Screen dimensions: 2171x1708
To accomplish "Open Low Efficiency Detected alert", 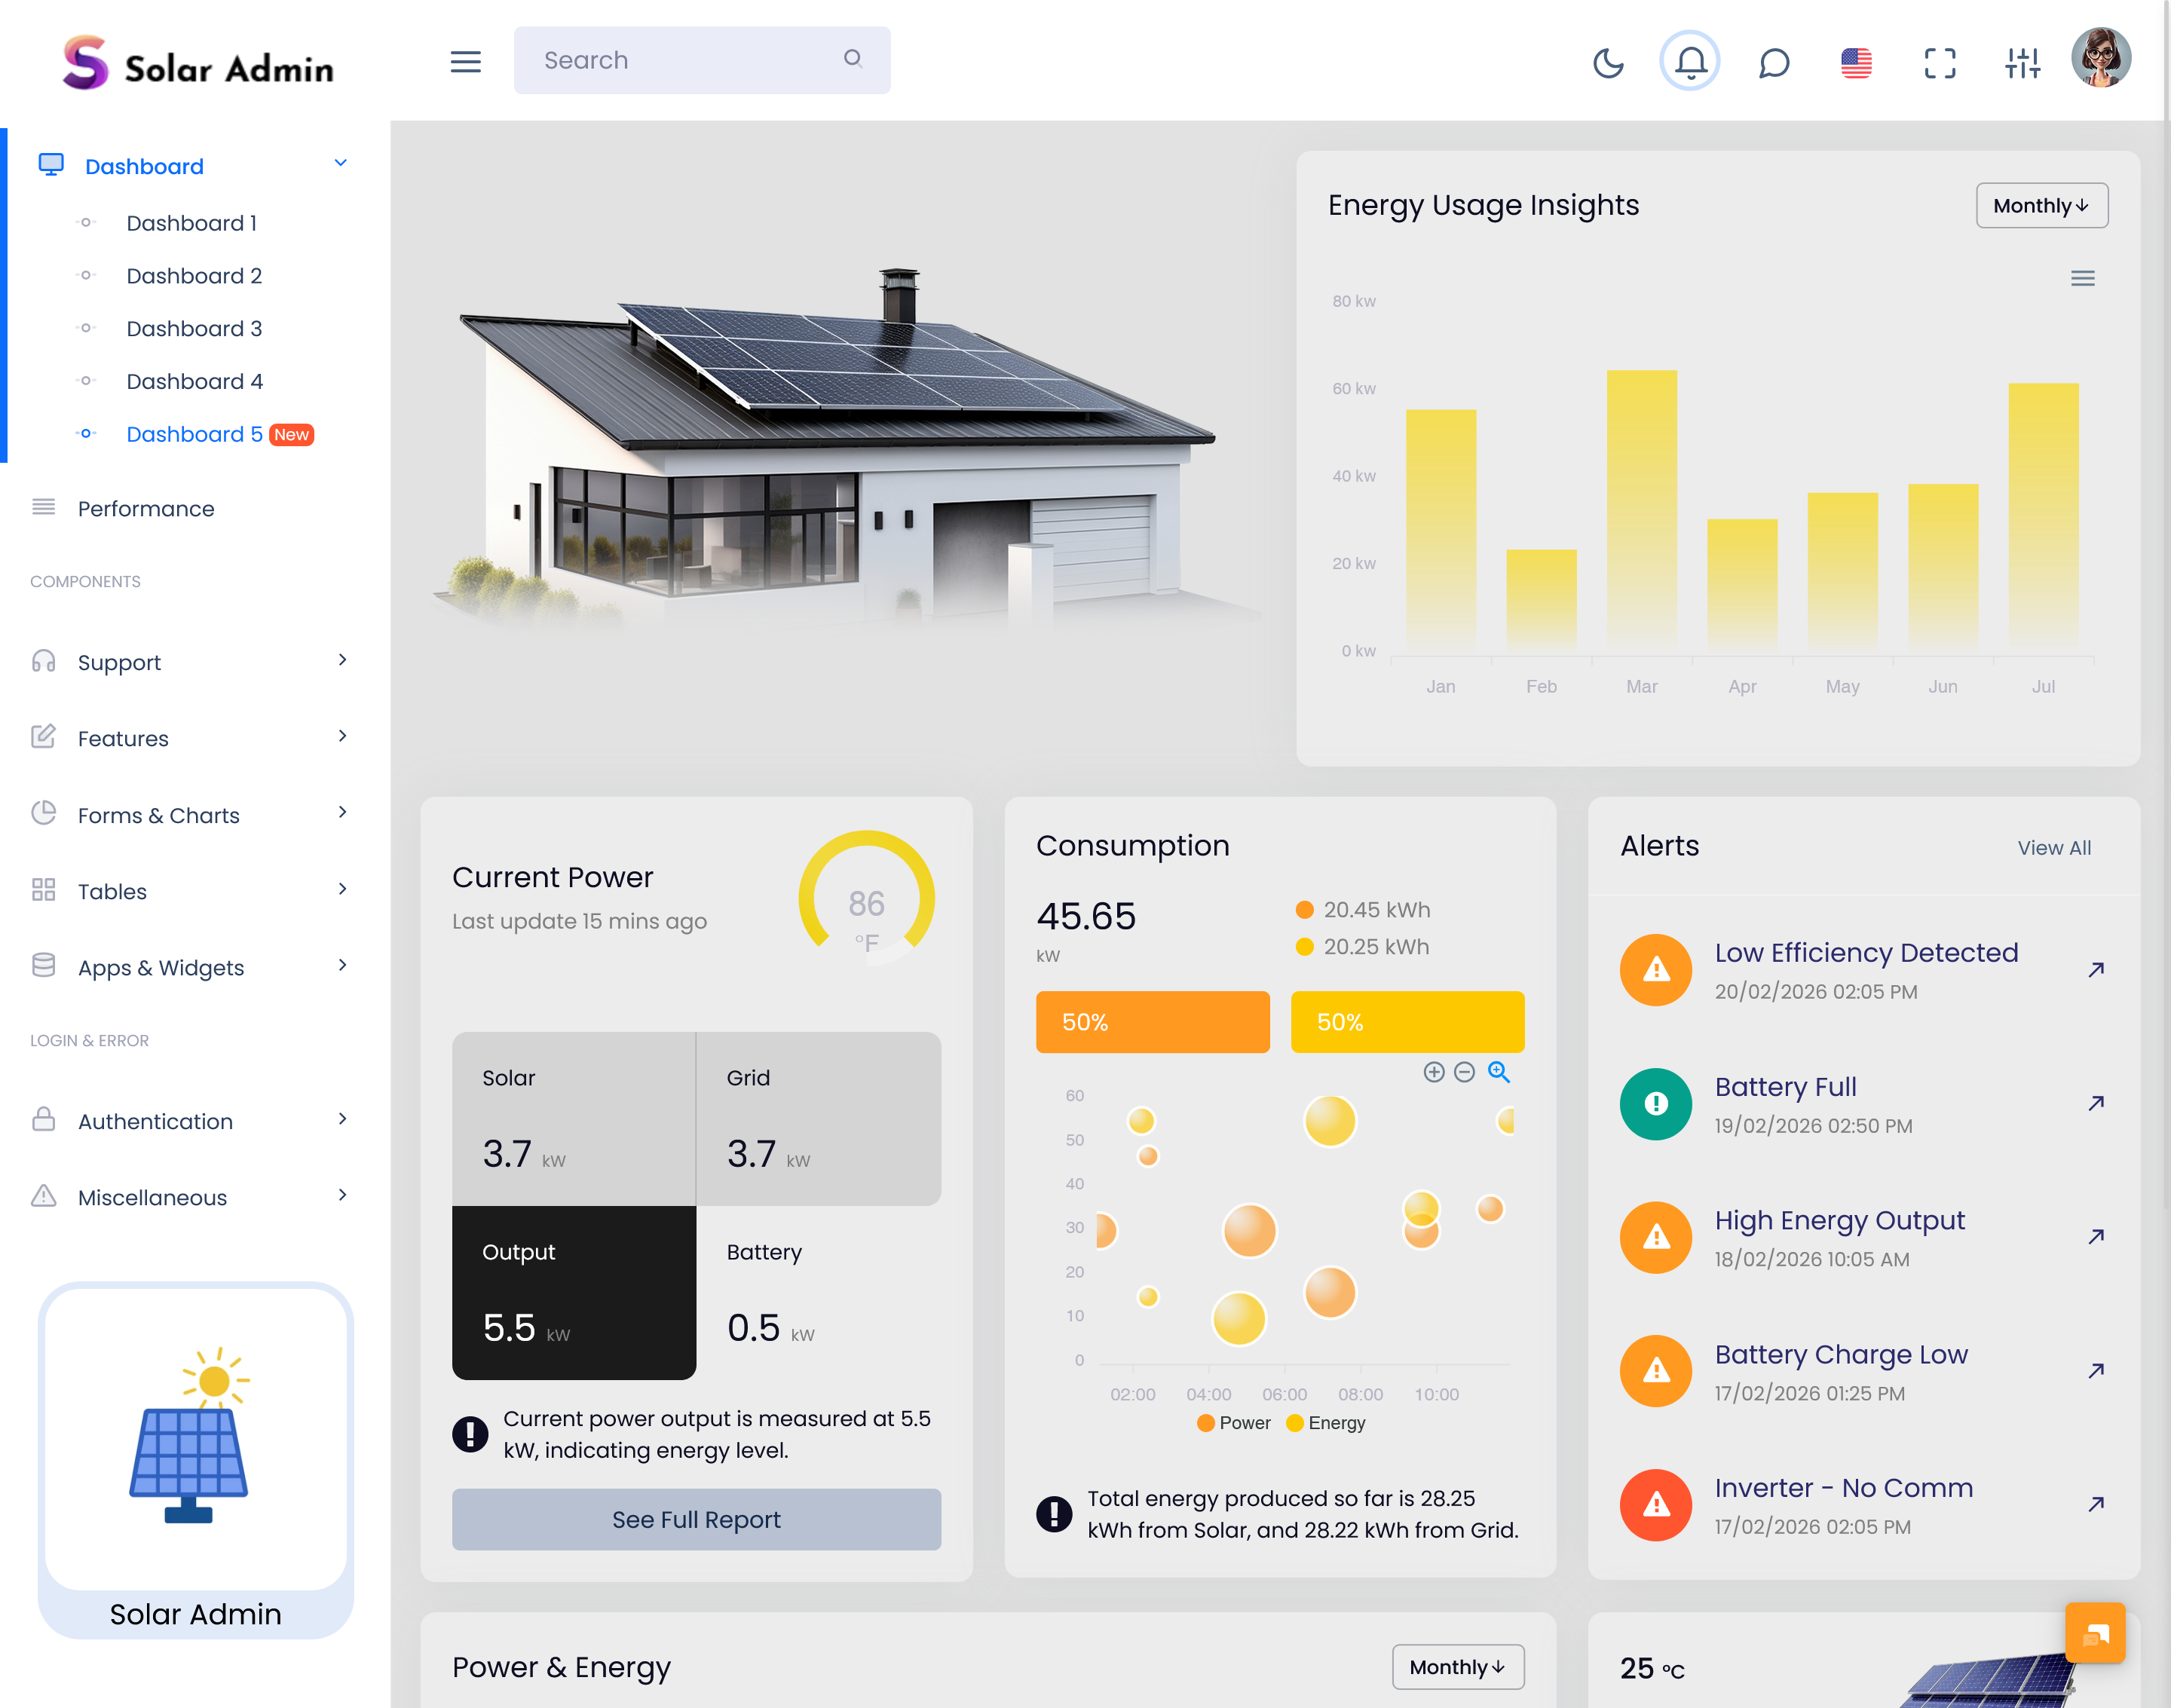I will [x=1866, y=953].
